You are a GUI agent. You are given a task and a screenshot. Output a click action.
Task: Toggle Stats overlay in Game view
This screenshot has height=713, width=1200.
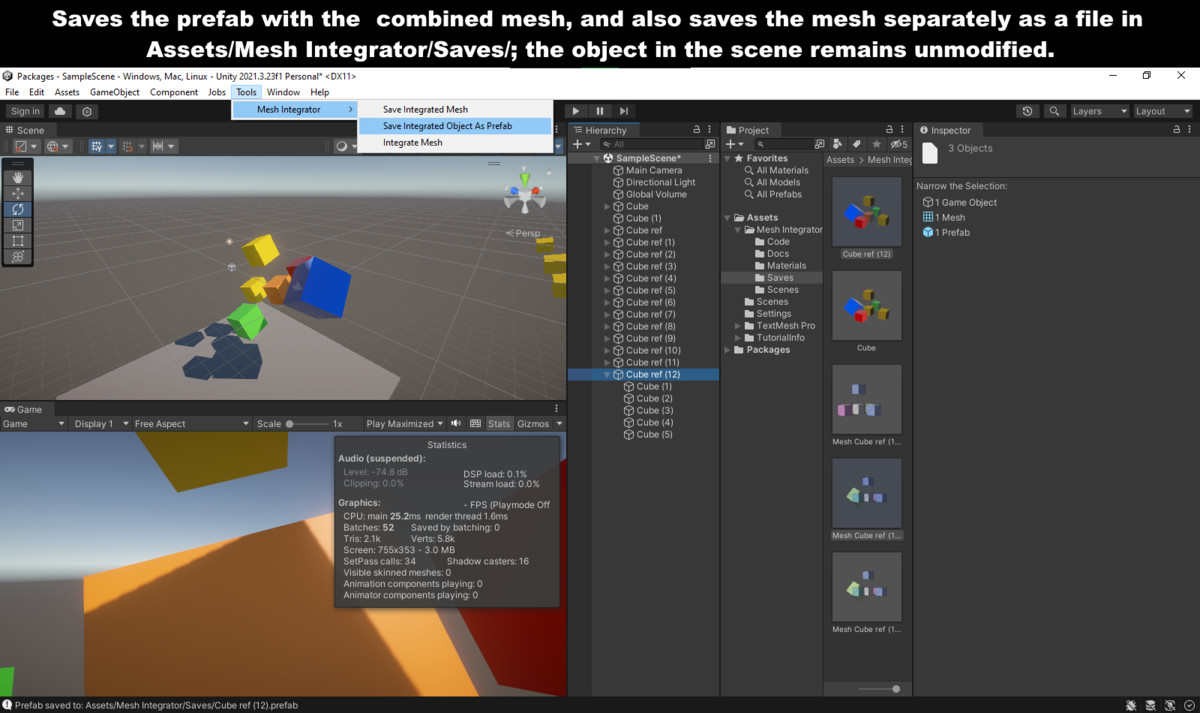(x=499, y=423)
